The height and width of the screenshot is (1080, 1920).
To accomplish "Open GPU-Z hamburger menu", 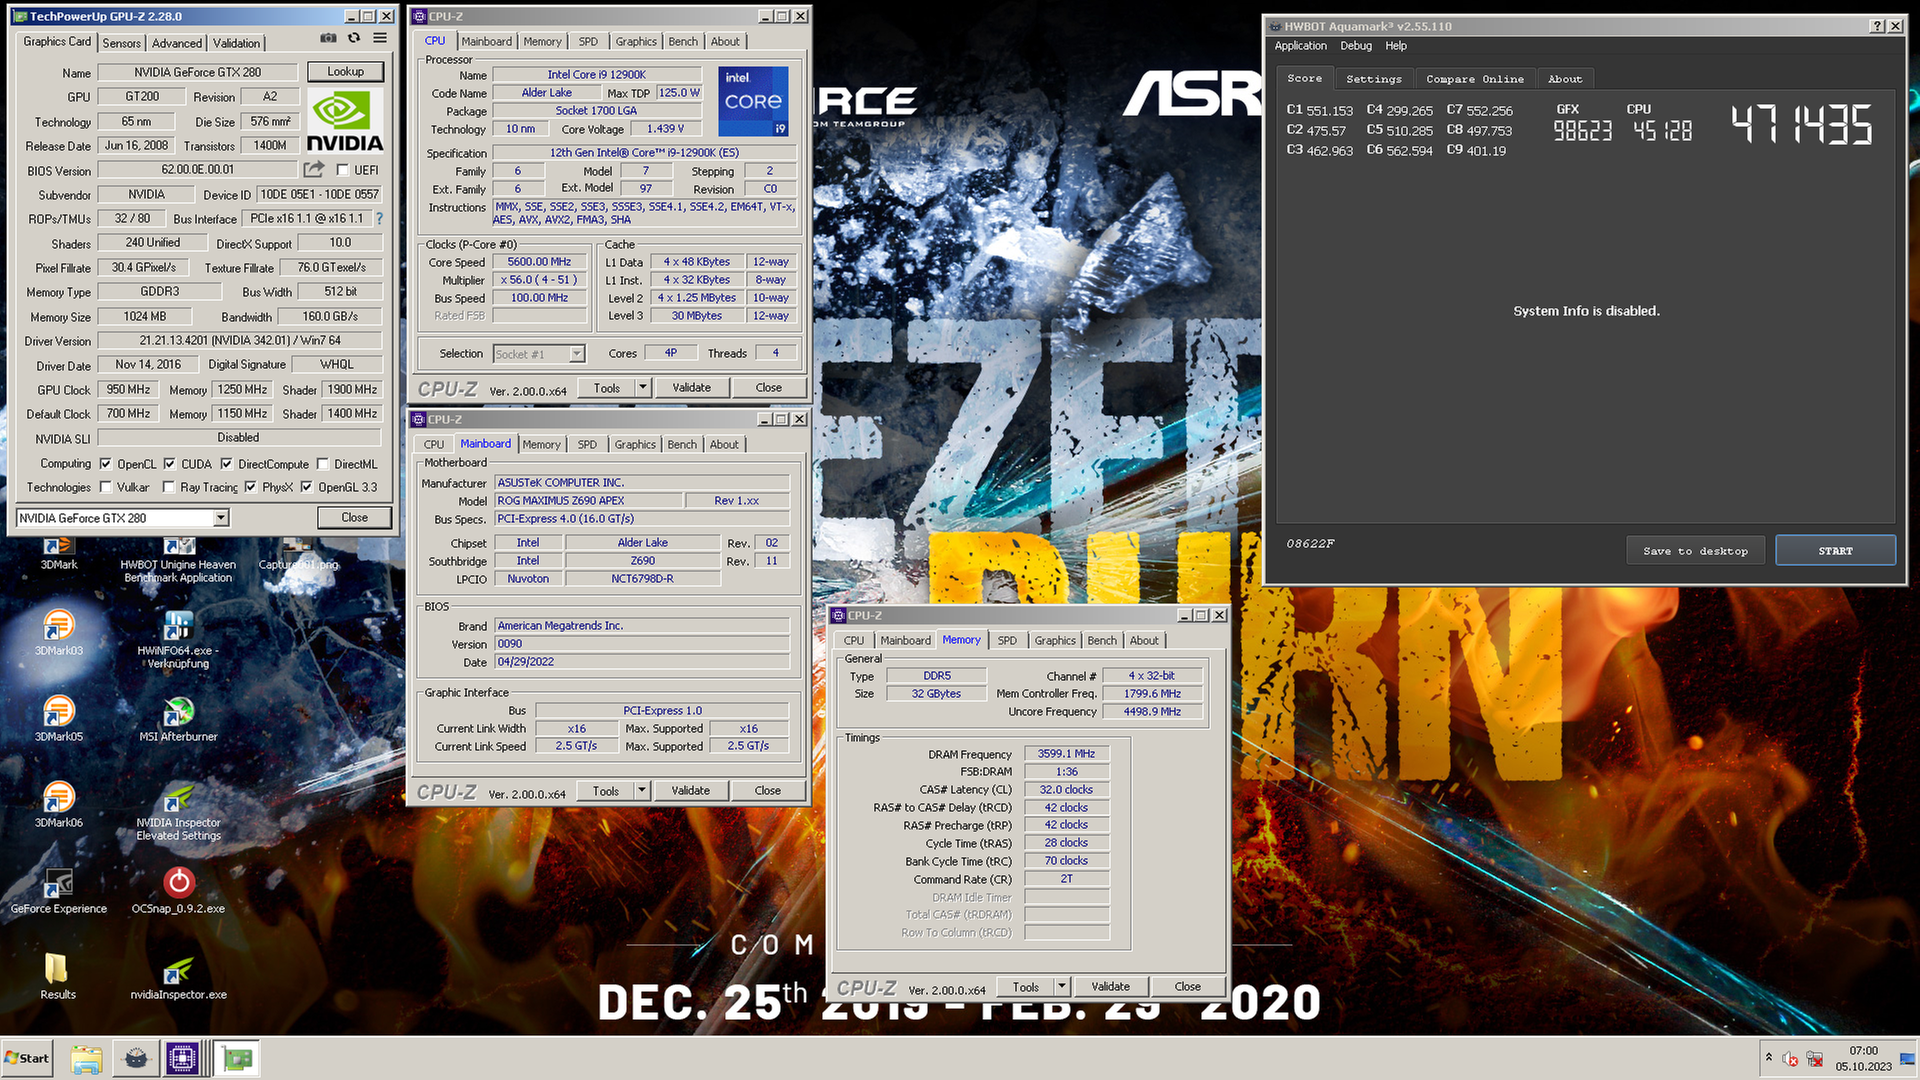I will (380, 38).
